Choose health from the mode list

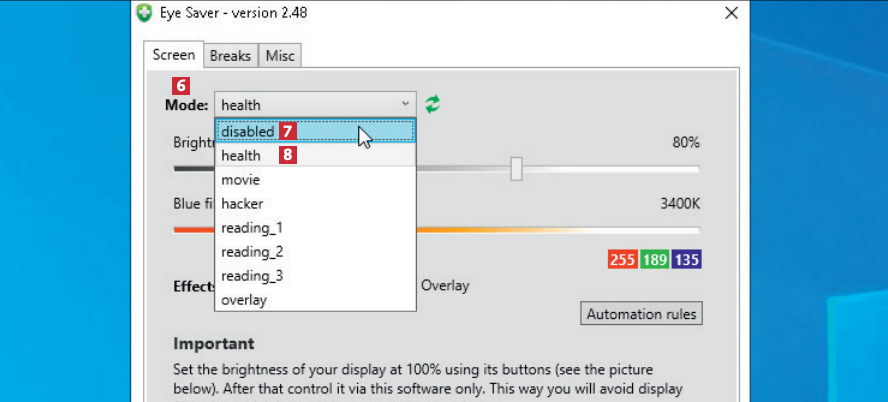click(x=241, y=156)
